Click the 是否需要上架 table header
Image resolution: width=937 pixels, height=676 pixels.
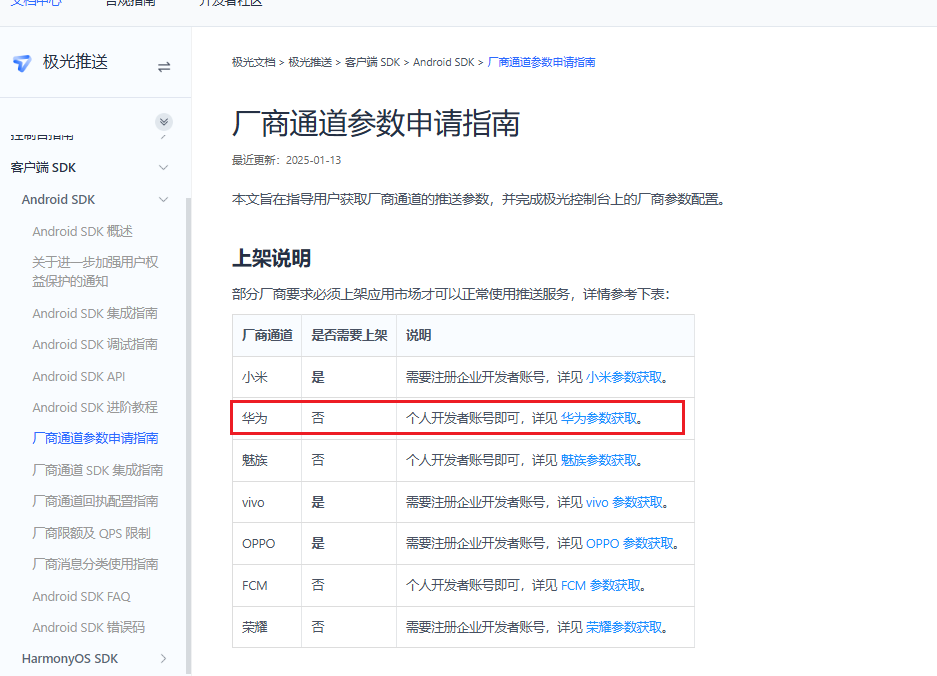click(349, 335)
